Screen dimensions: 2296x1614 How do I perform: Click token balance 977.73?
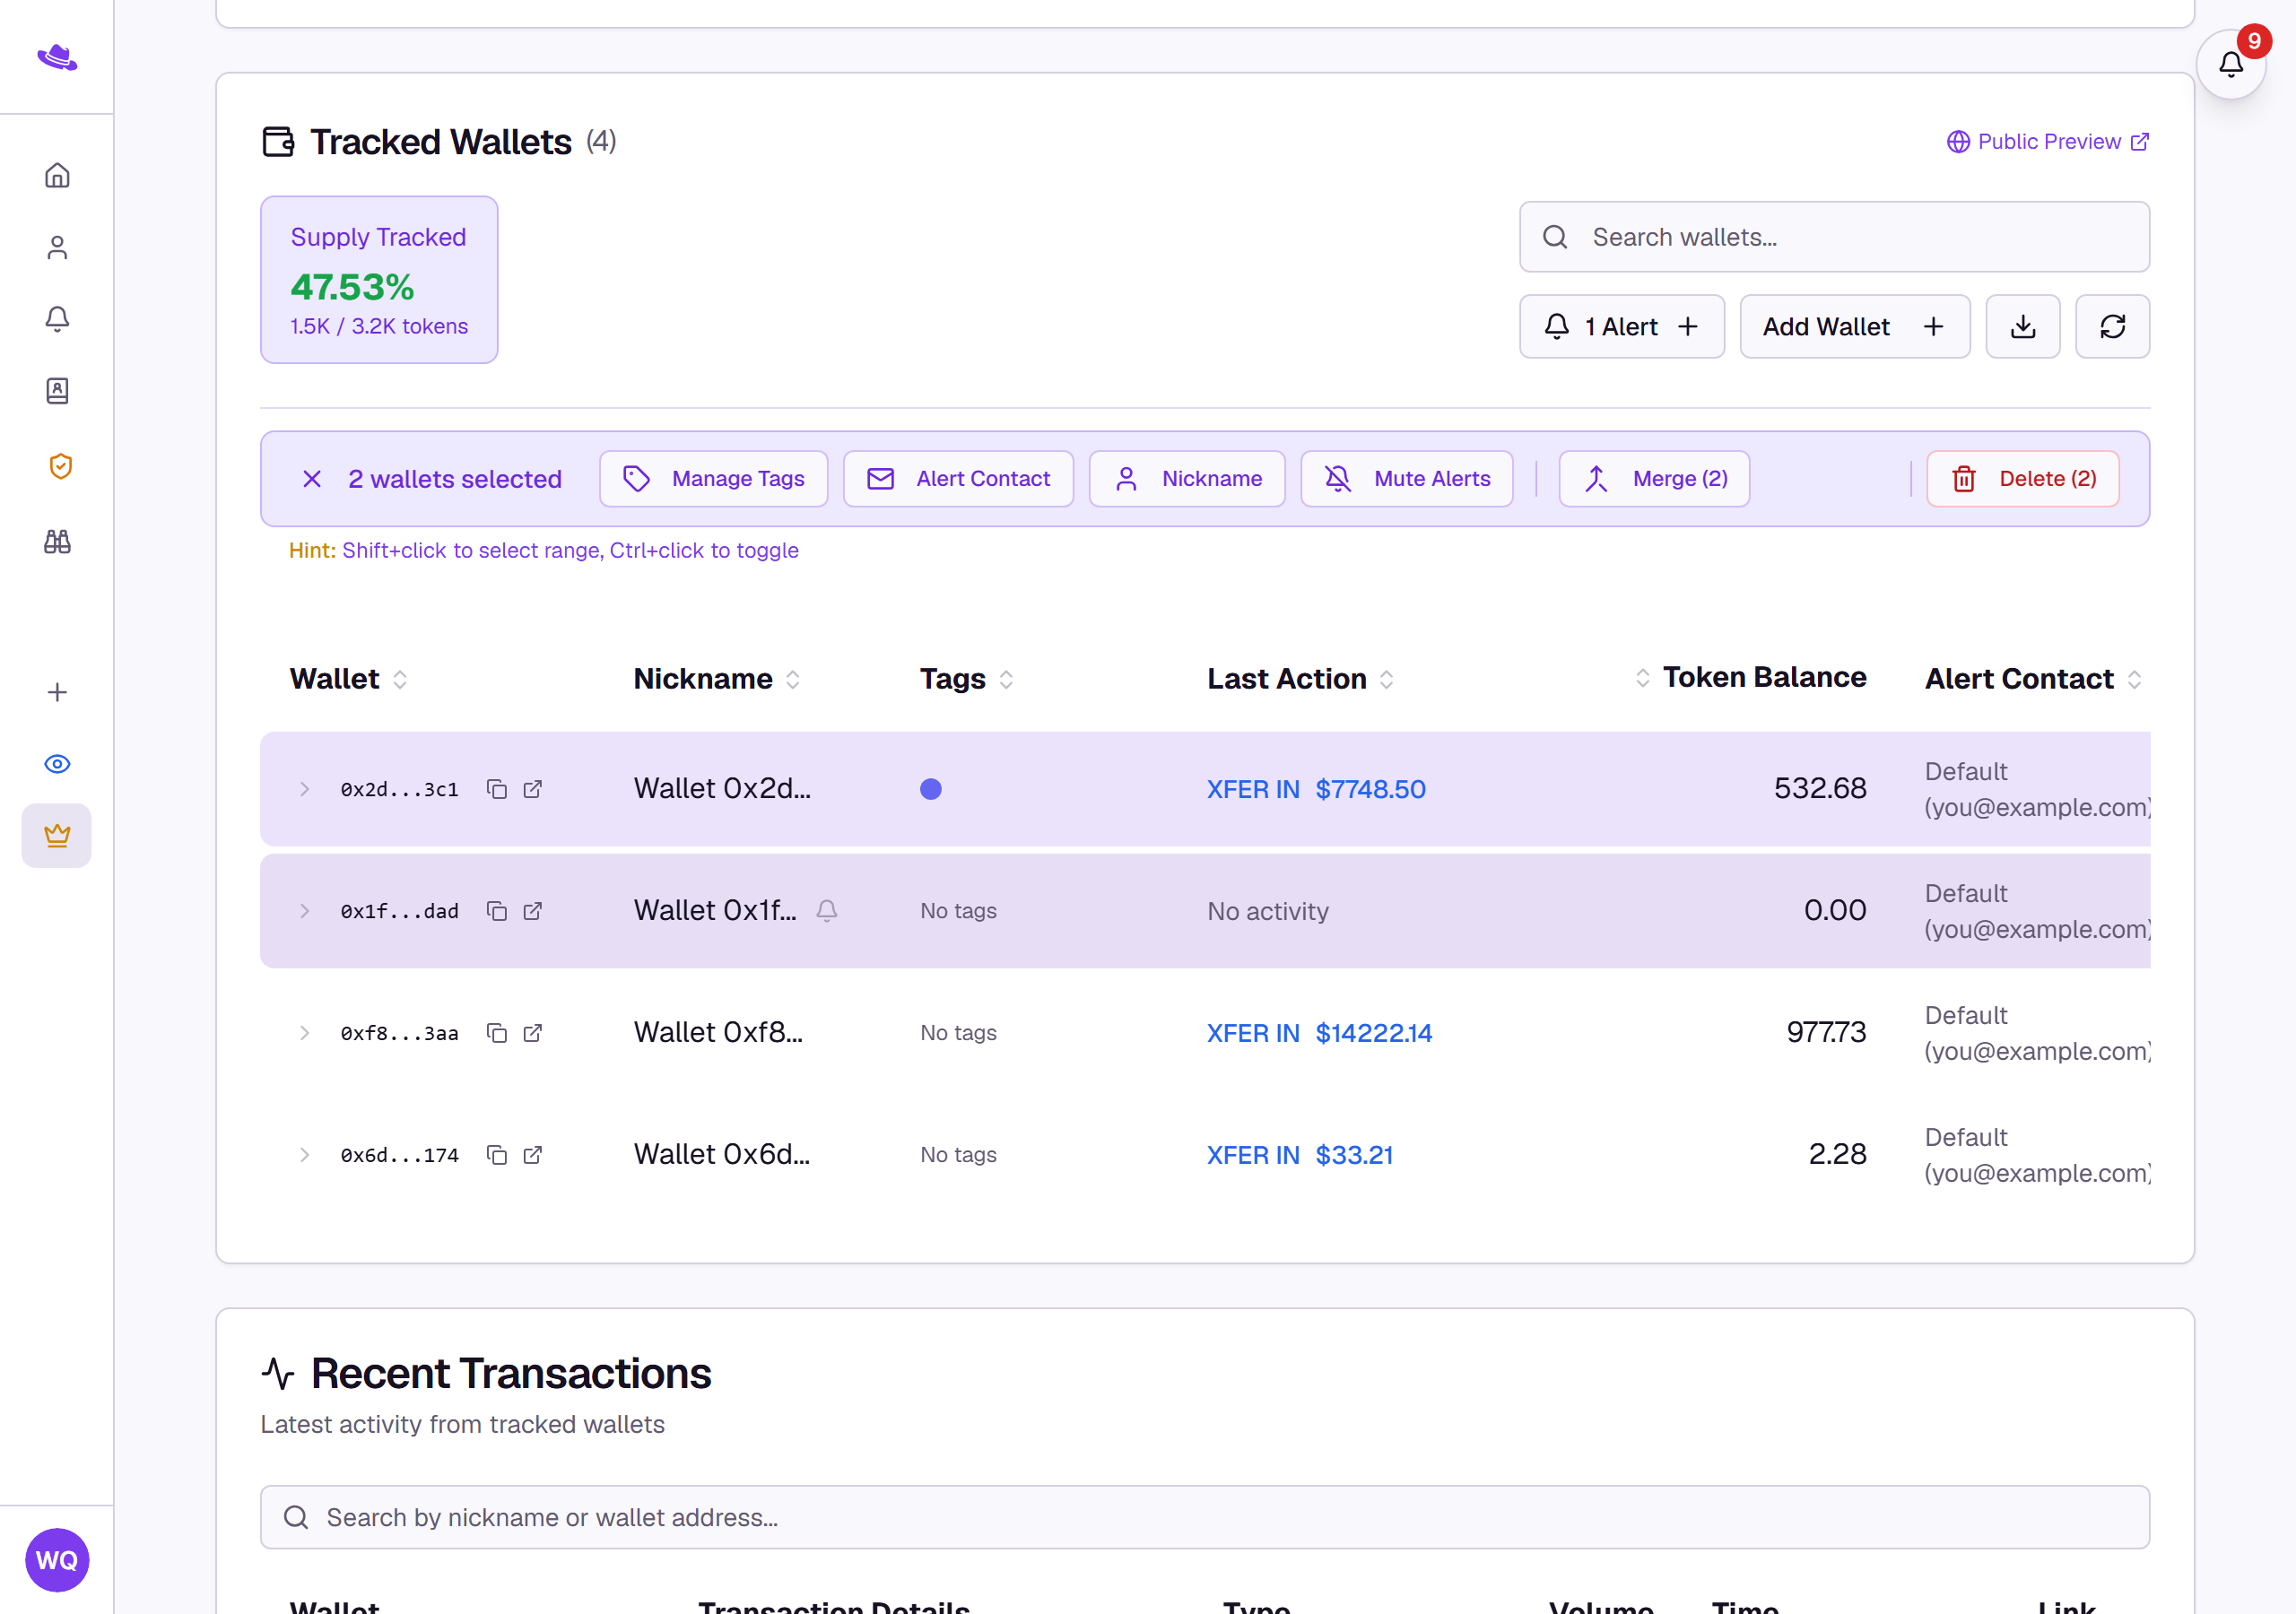[1826, 1032]
